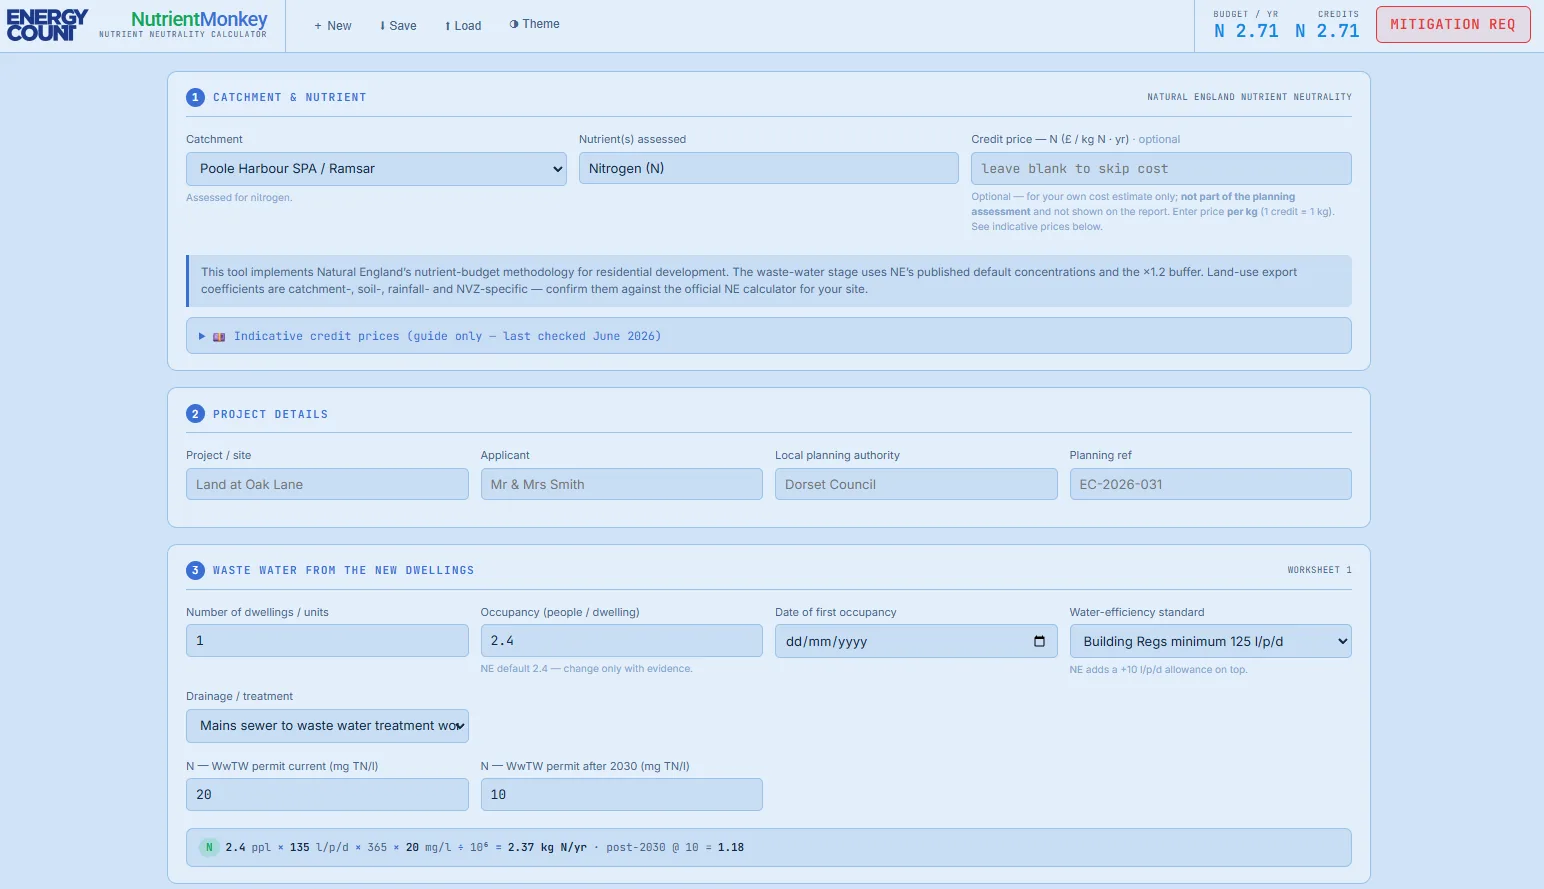The height and width of the screenshot is (889, 1544).
Task: Click the Number of dwellings field
Action: [x=327, y=640]
